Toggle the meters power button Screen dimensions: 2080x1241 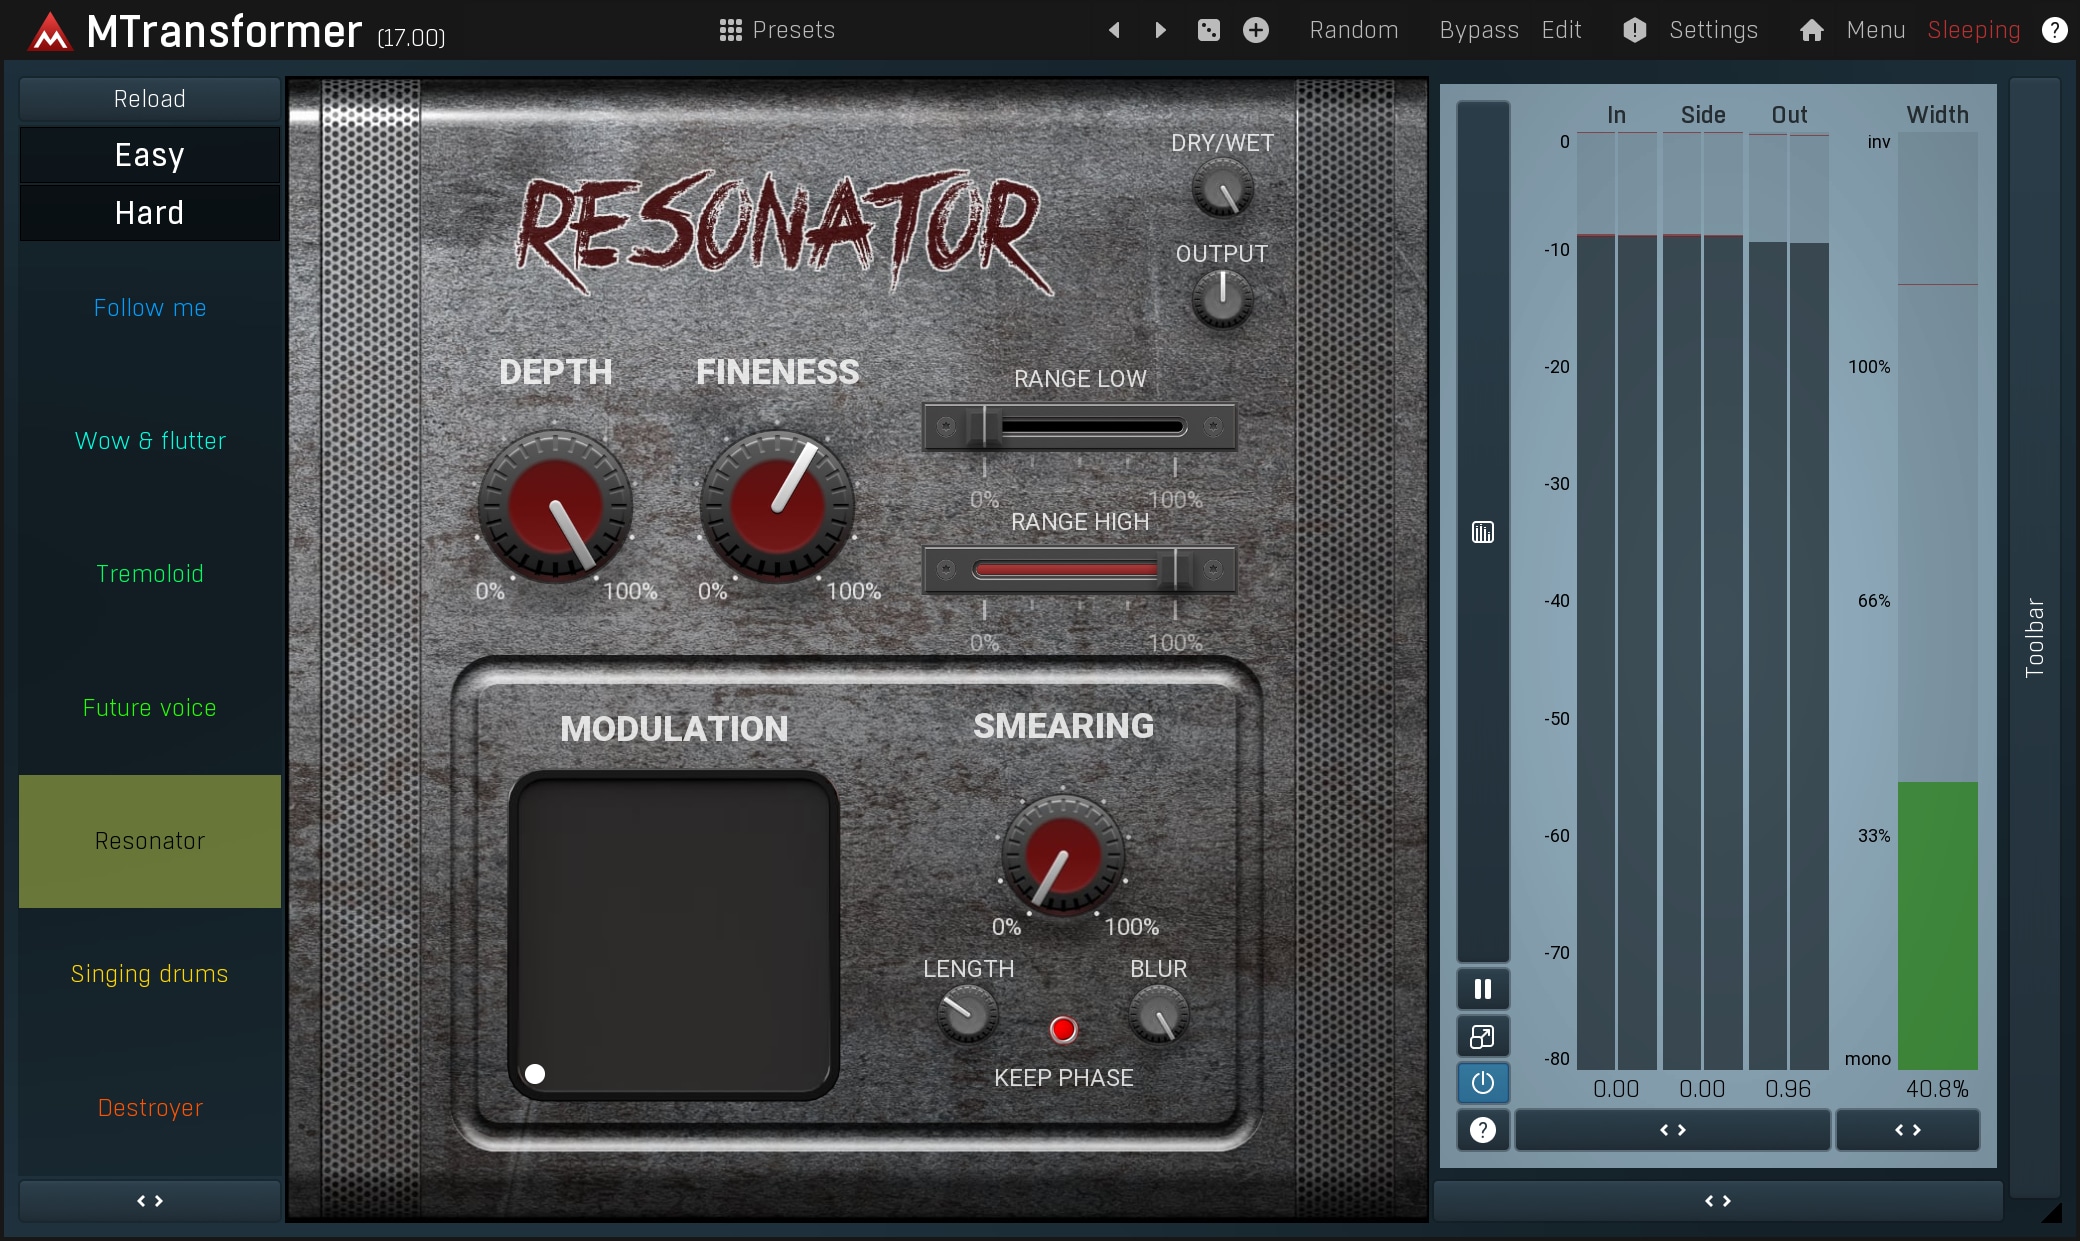1483,1083
